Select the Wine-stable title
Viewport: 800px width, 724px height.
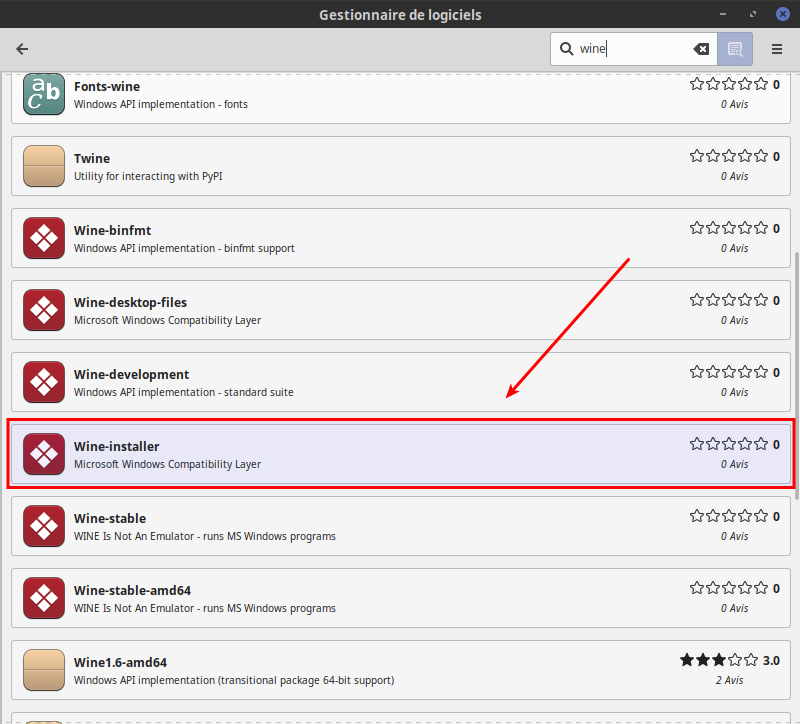tap(110, 518)
